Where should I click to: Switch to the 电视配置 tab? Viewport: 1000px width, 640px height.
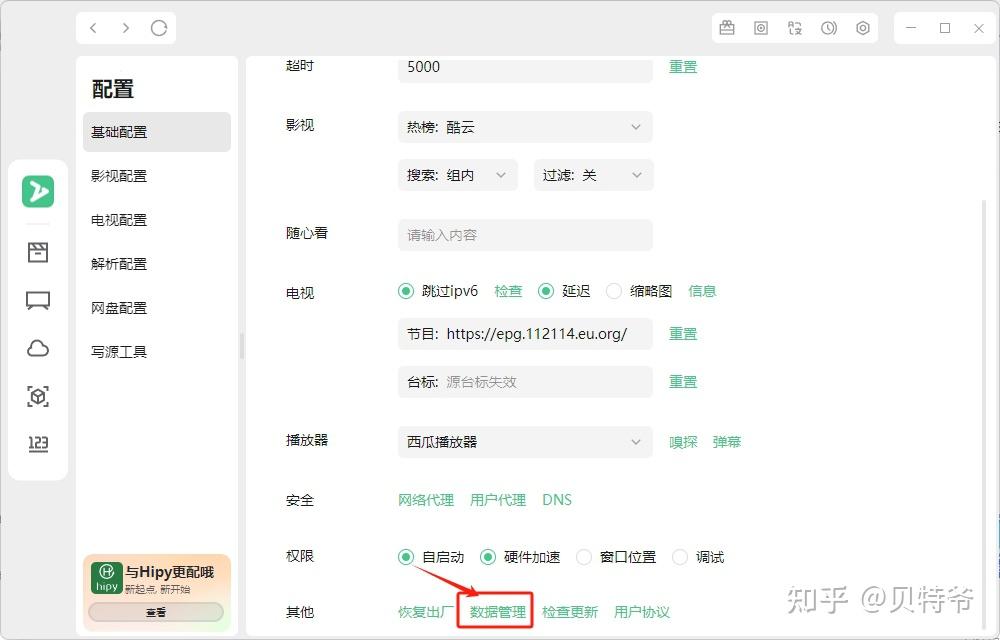coord(118,220)
